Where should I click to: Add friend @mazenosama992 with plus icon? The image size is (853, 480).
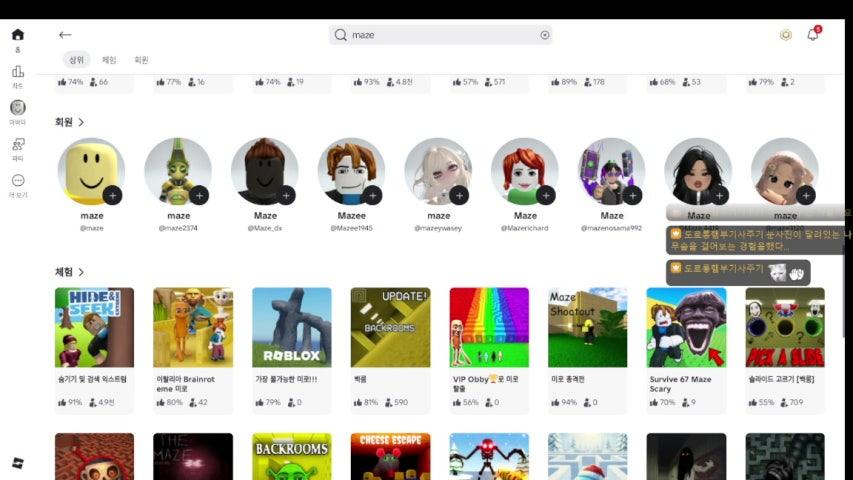pyautogui.click(x=632, y=195)
